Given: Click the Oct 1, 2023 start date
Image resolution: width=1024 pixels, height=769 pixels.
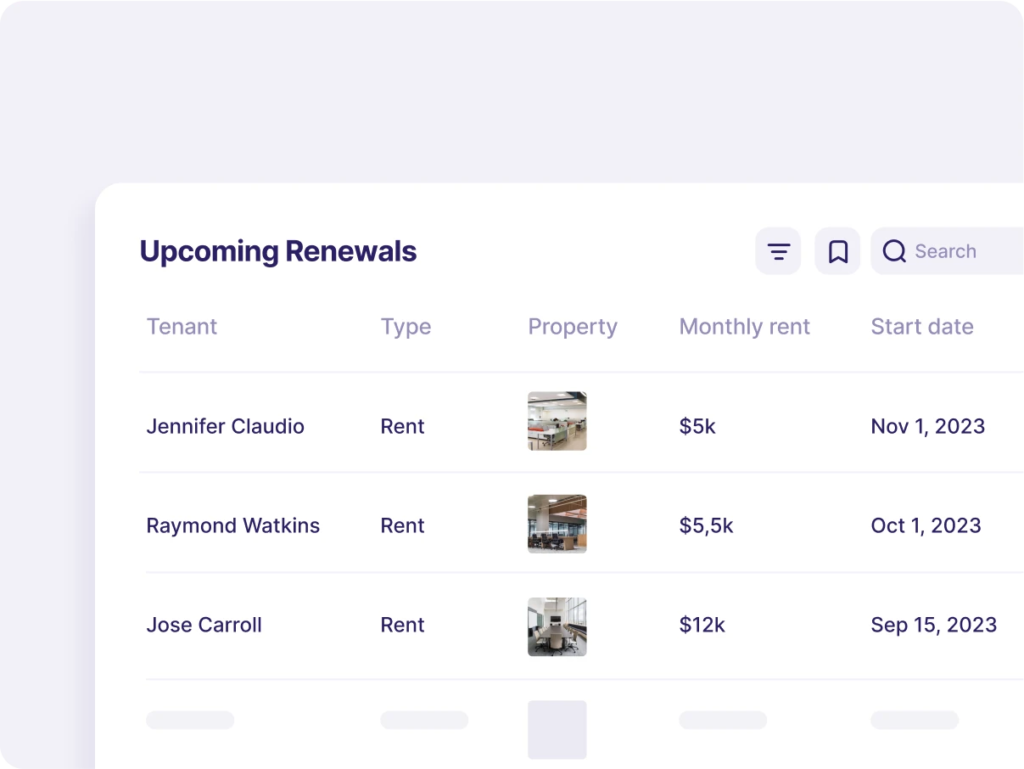Looking at the screenshot, I should click(x=925, y=526).
